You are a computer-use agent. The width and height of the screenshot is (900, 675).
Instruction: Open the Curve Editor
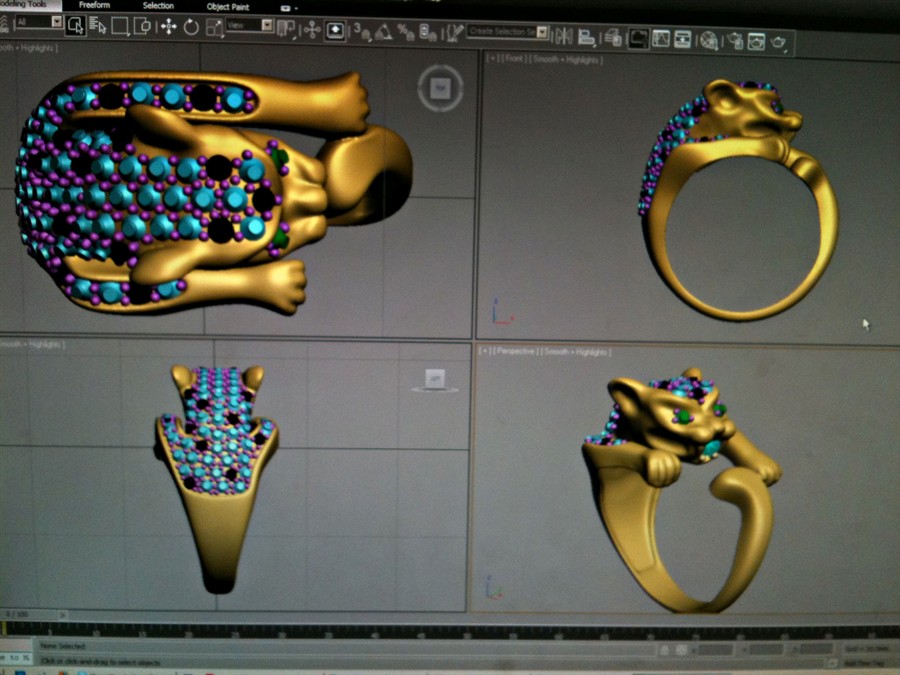coord(660,39)
